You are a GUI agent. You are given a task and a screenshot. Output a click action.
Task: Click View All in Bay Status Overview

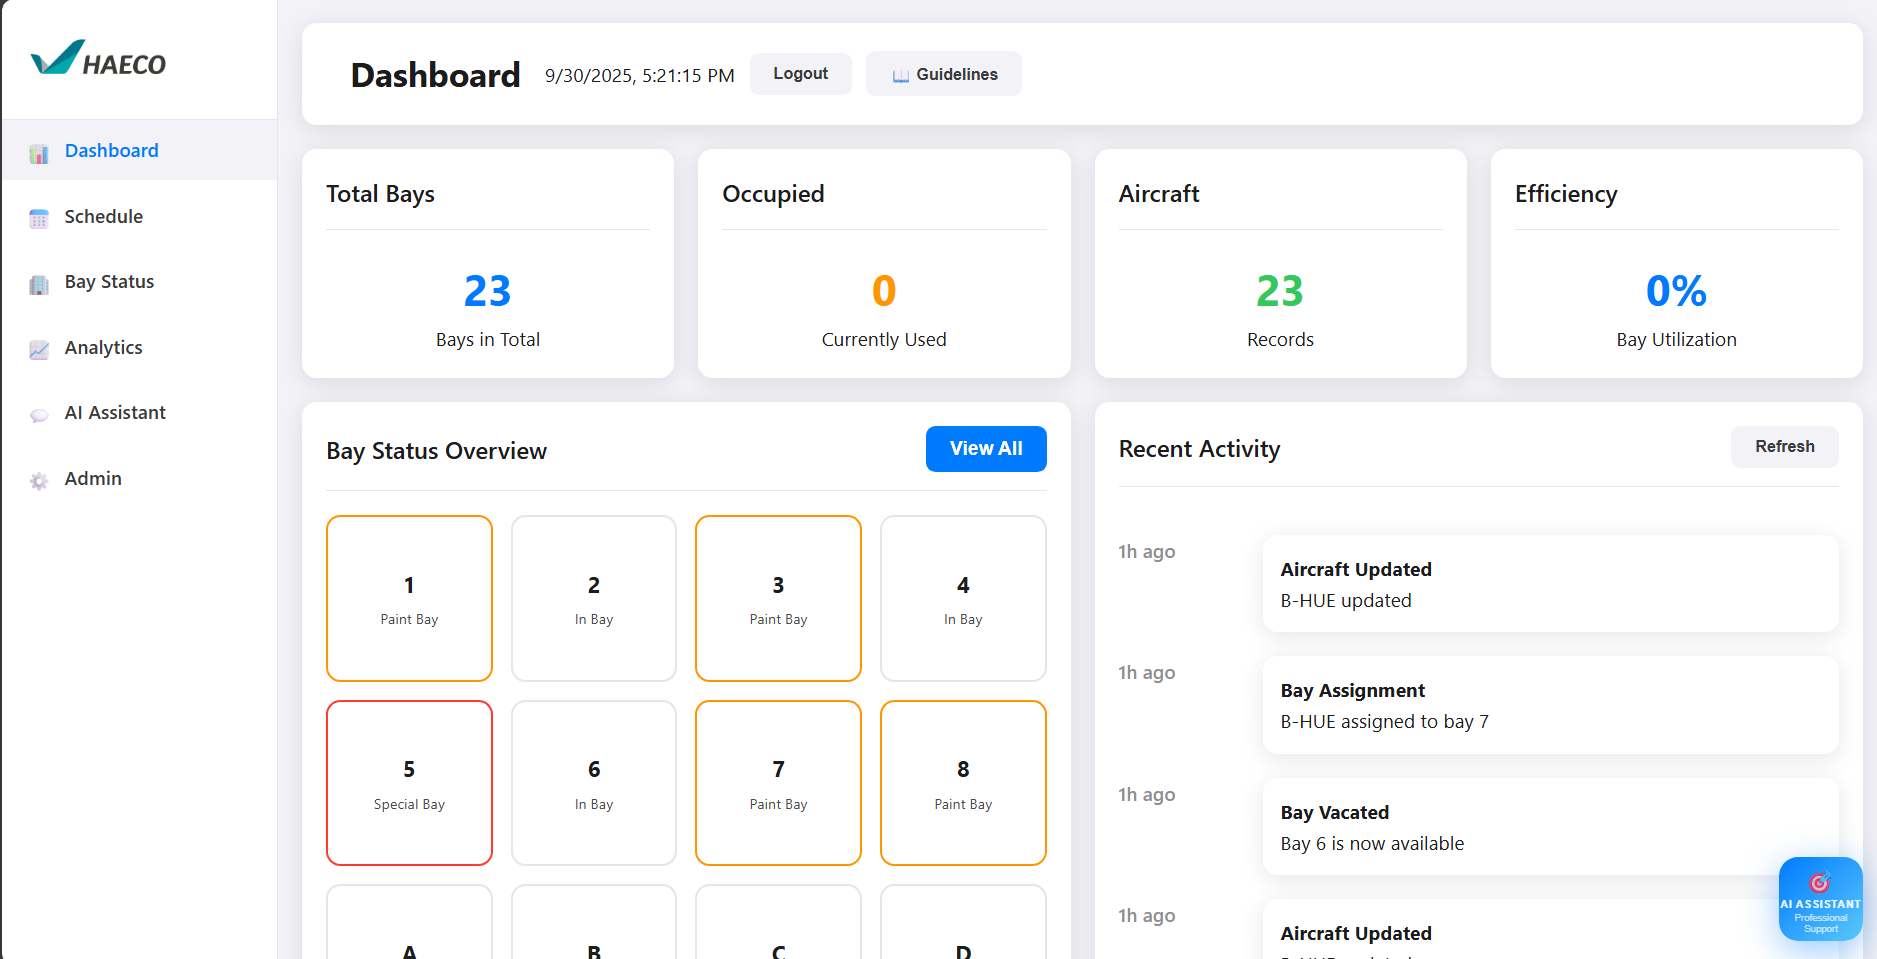(x=985, y=449)
